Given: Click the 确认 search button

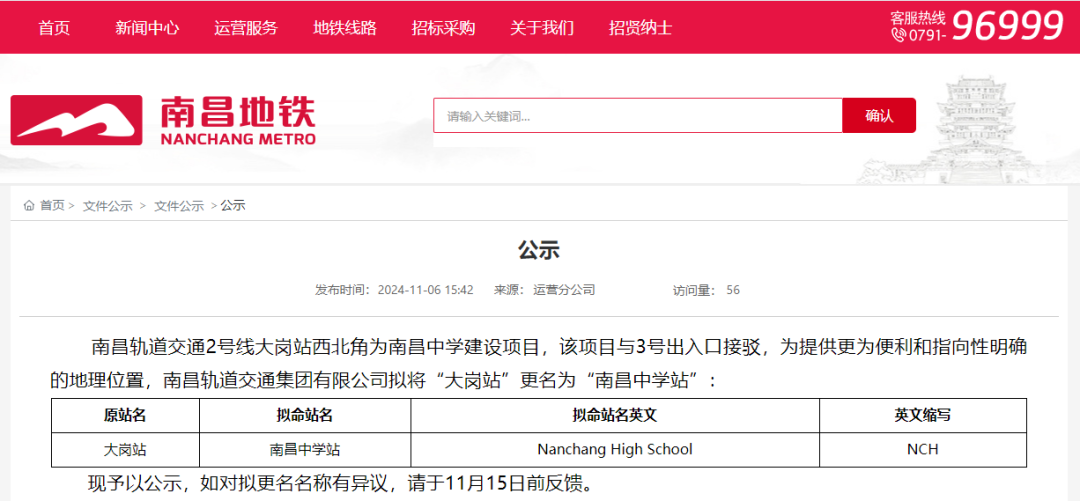Looking at the screenshot, I should tap(879, 116).
